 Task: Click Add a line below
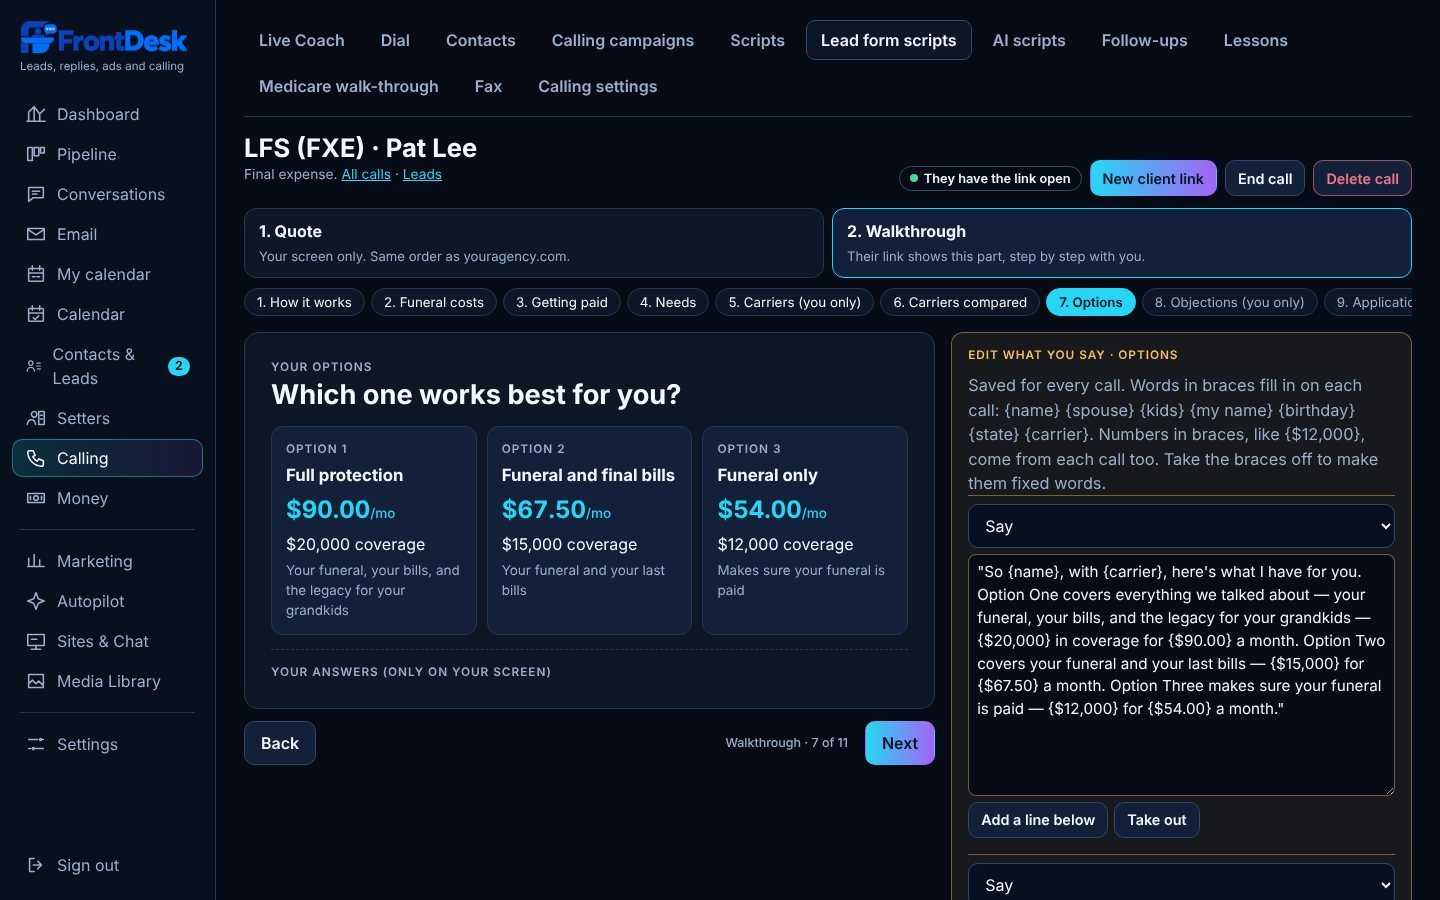pos(1038,820)
